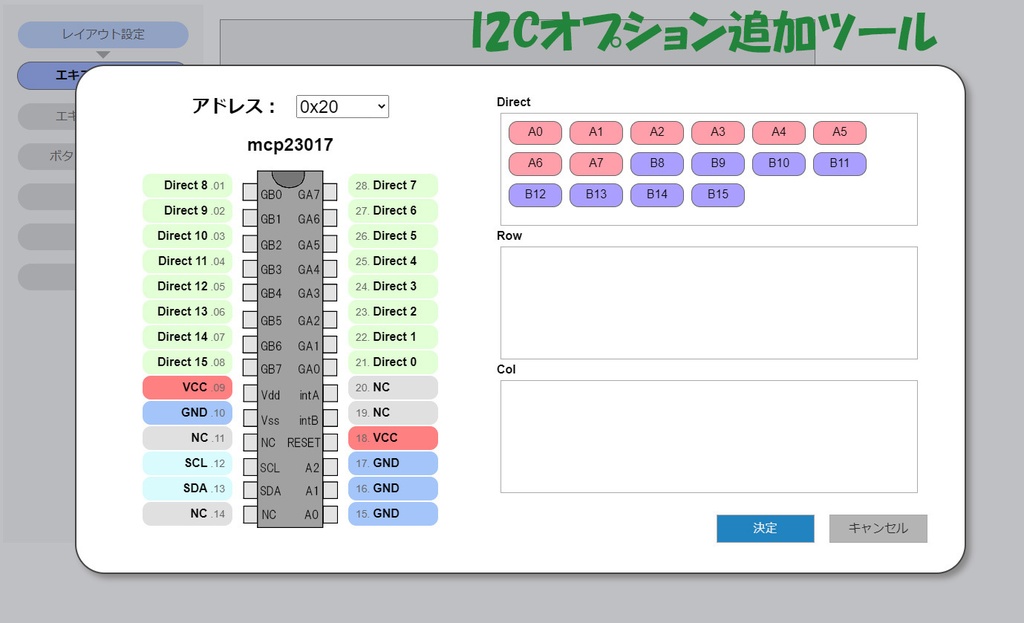Image resolution: width=1024 pixels, height=623 pixels.
Task: Click the 決定 confirm button
Action: click(764, 528)
